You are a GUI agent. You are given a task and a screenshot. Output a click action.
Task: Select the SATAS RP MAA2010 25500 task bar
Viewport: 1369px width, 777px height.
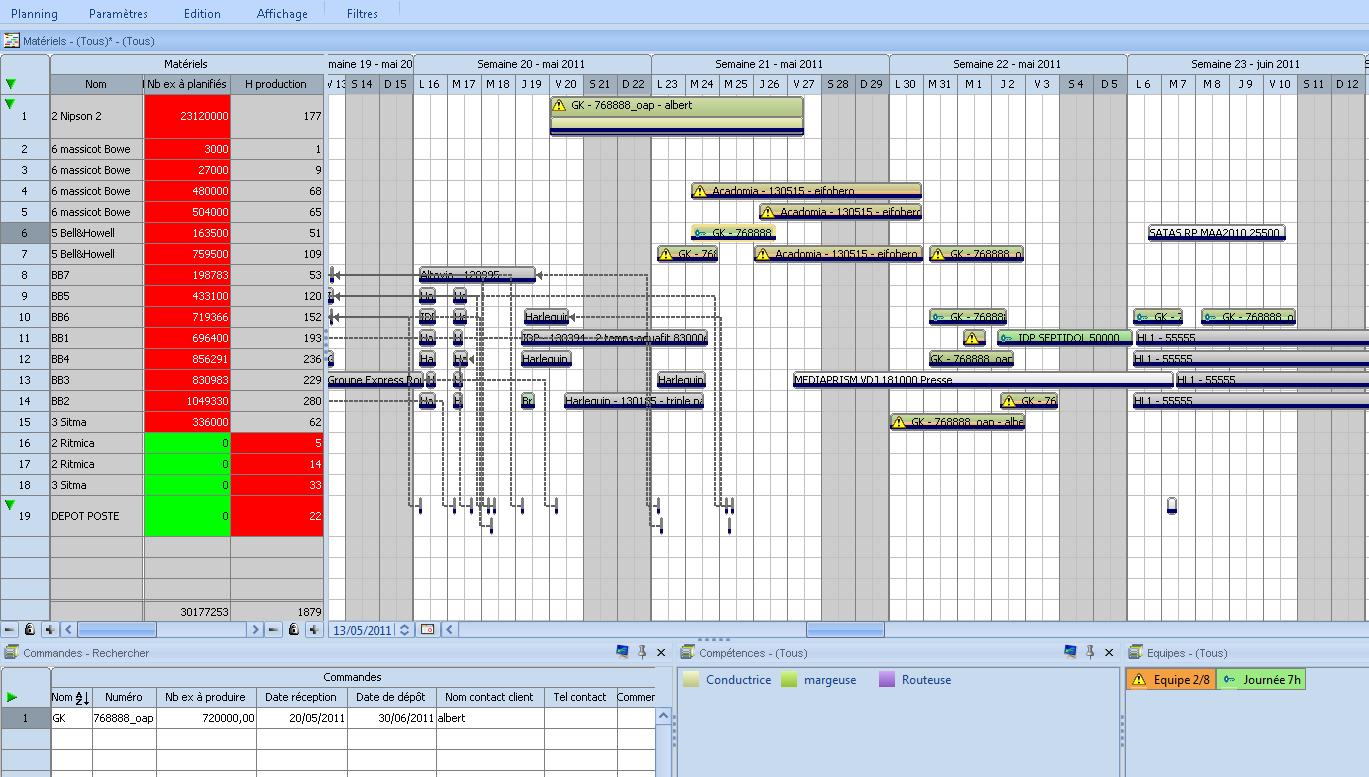tap(1217, 233)
